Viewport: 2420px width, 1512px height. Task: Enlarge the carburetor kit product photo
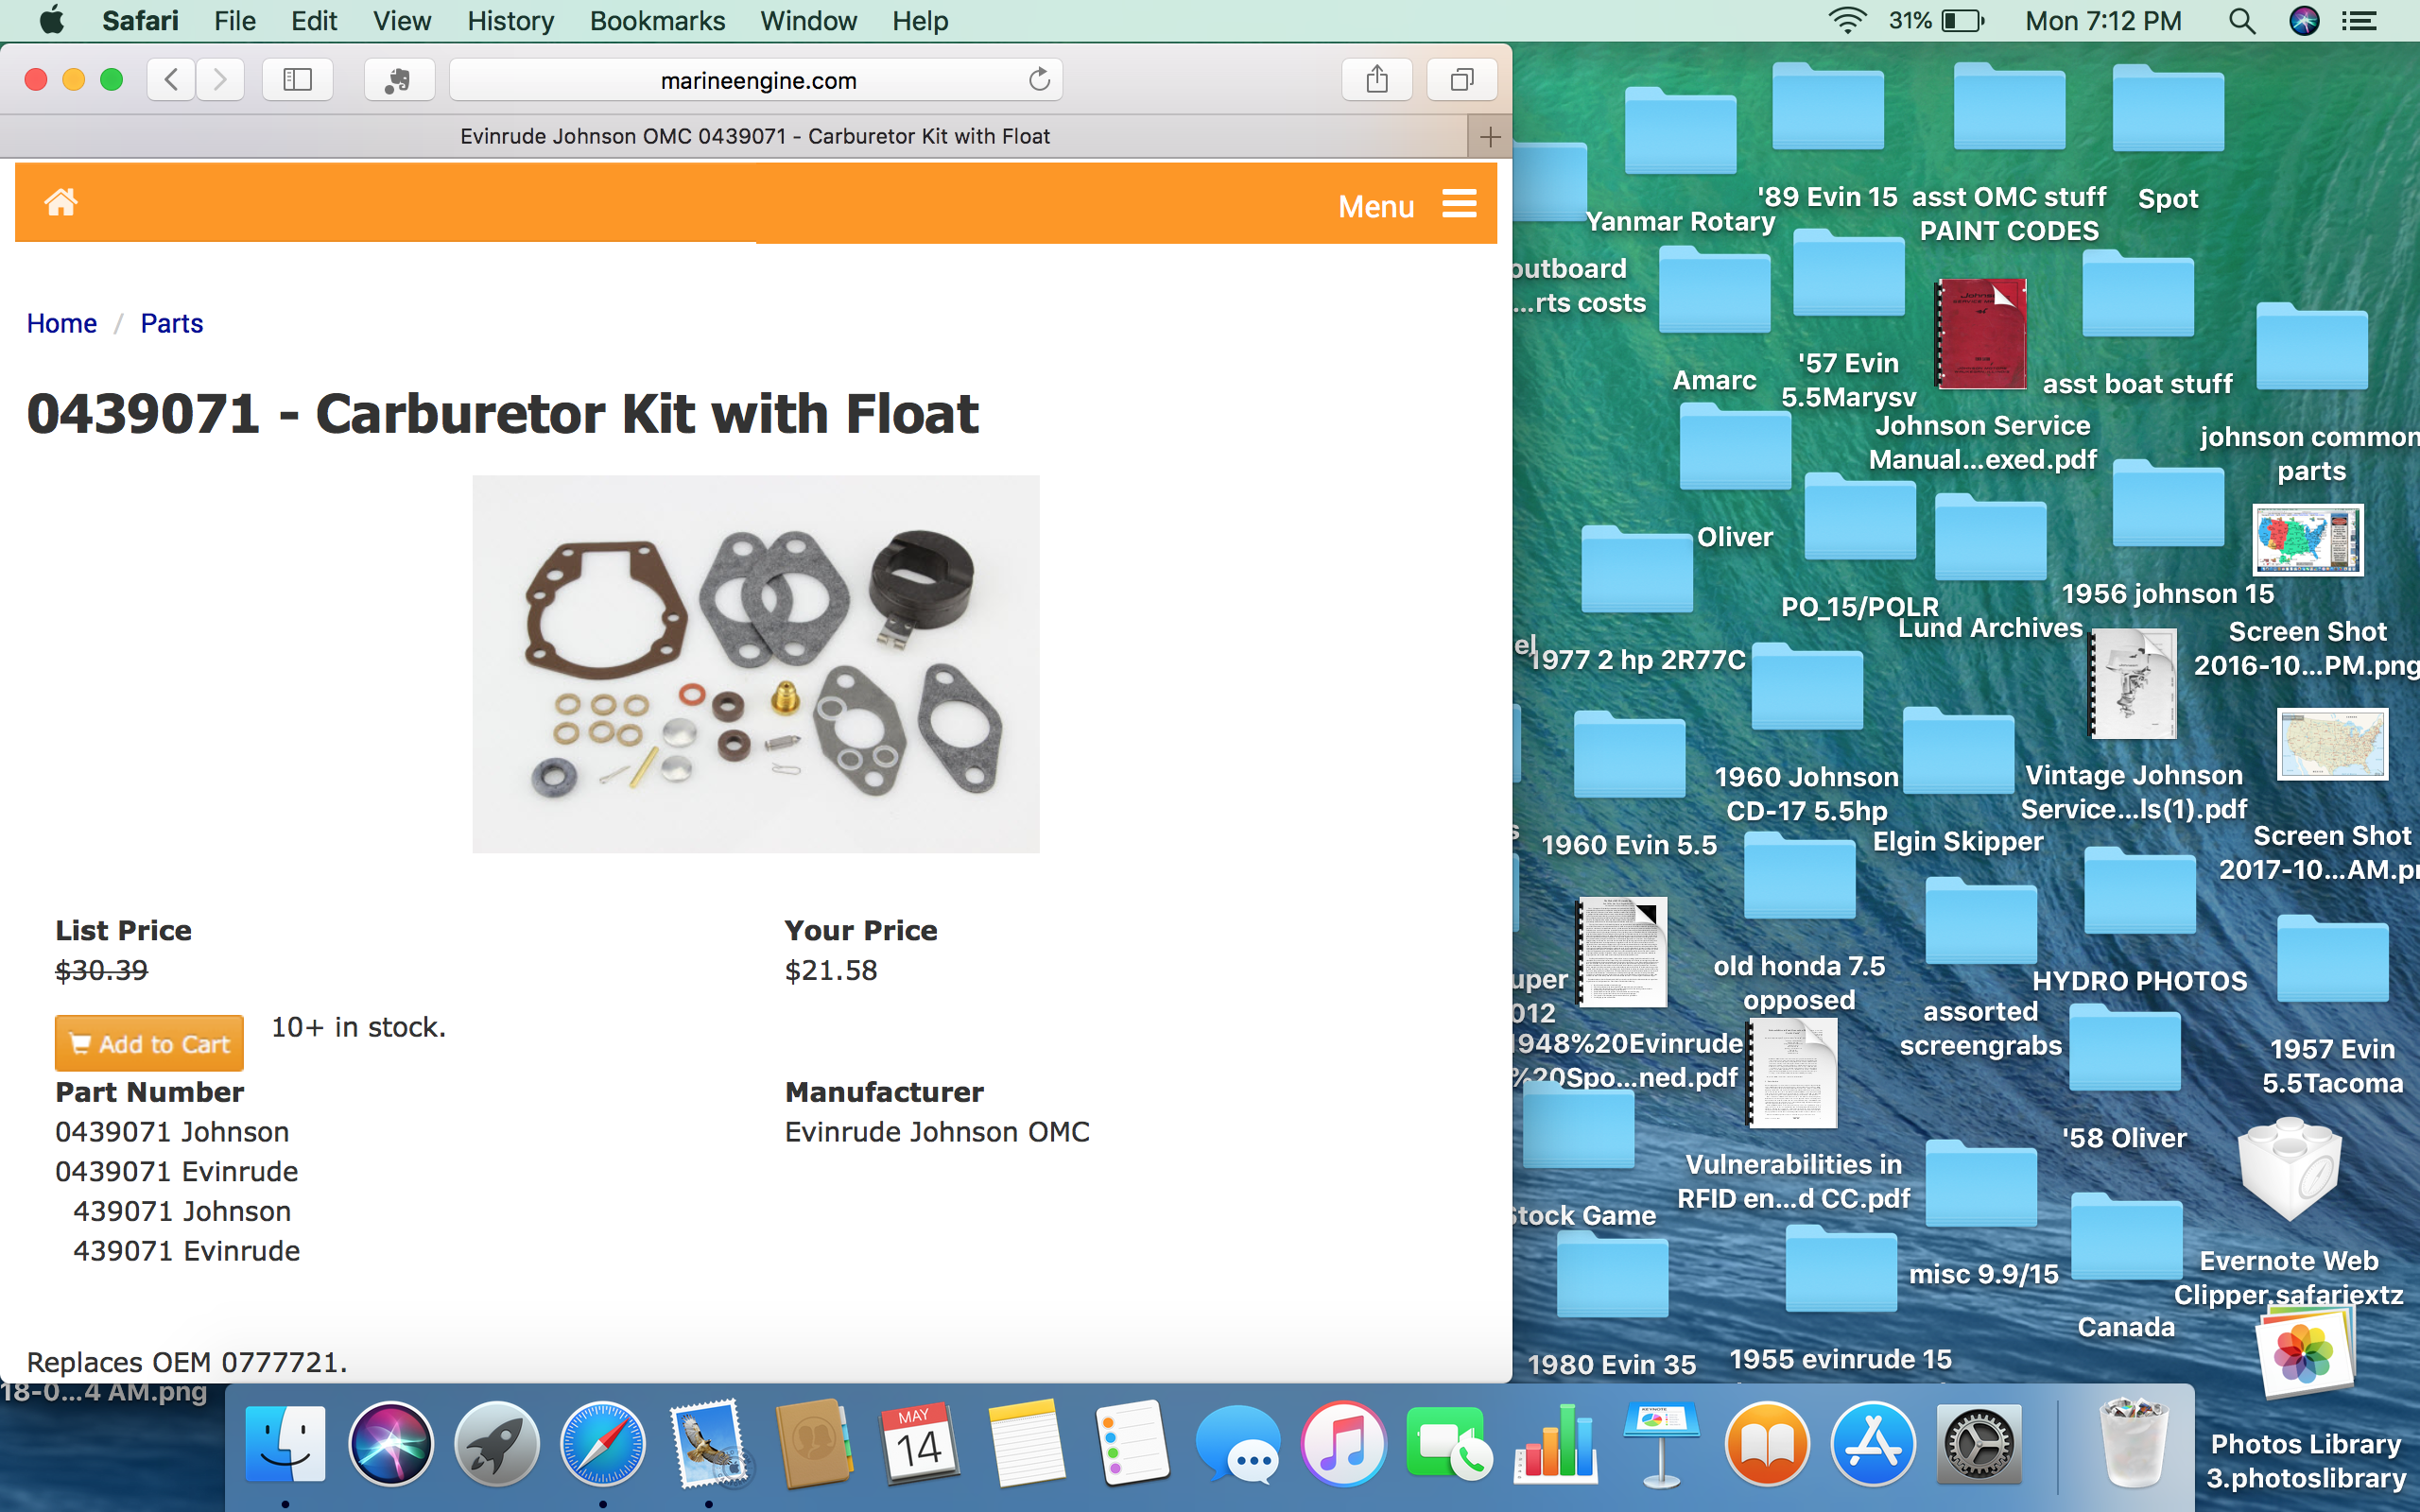756,664
